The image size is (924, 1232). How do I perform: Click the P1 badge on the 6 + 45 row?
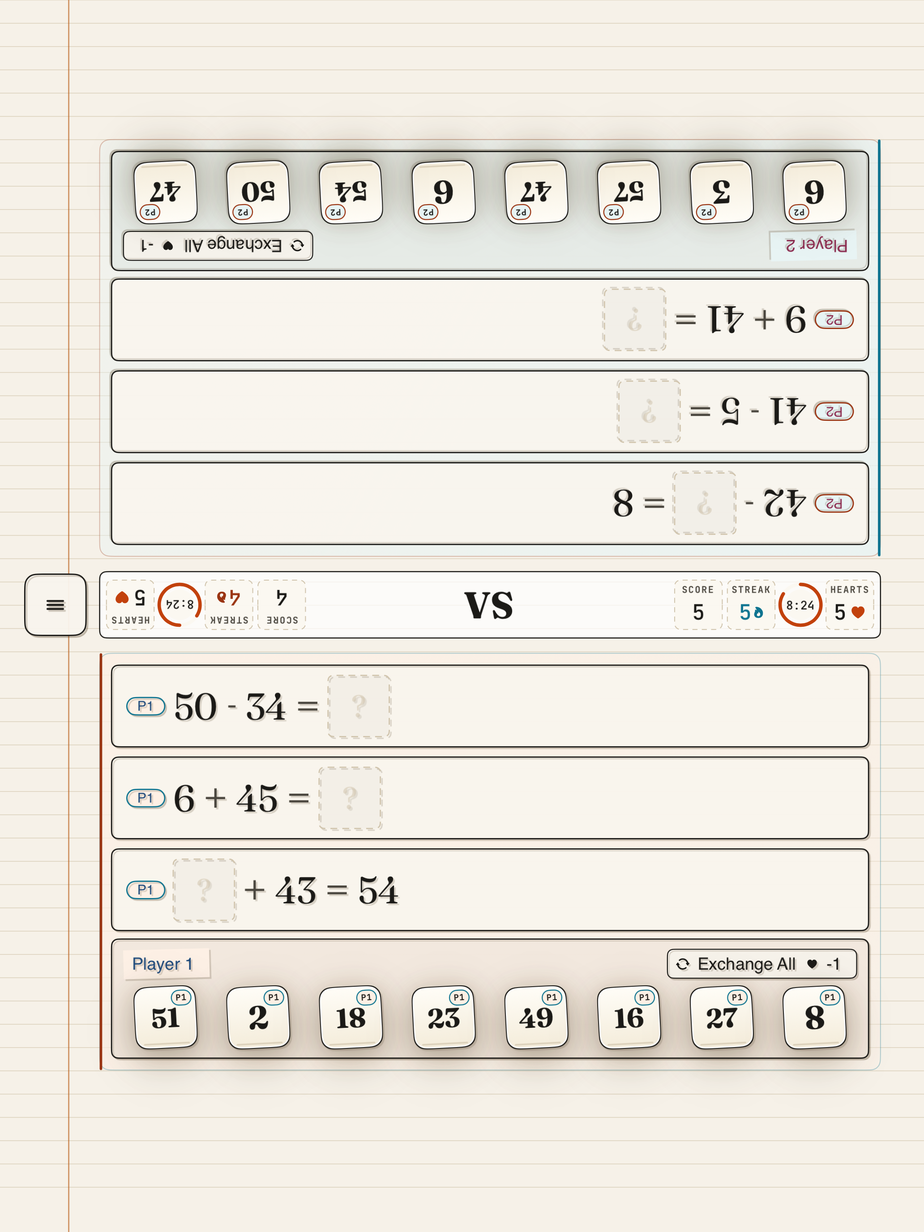point(146,799)
